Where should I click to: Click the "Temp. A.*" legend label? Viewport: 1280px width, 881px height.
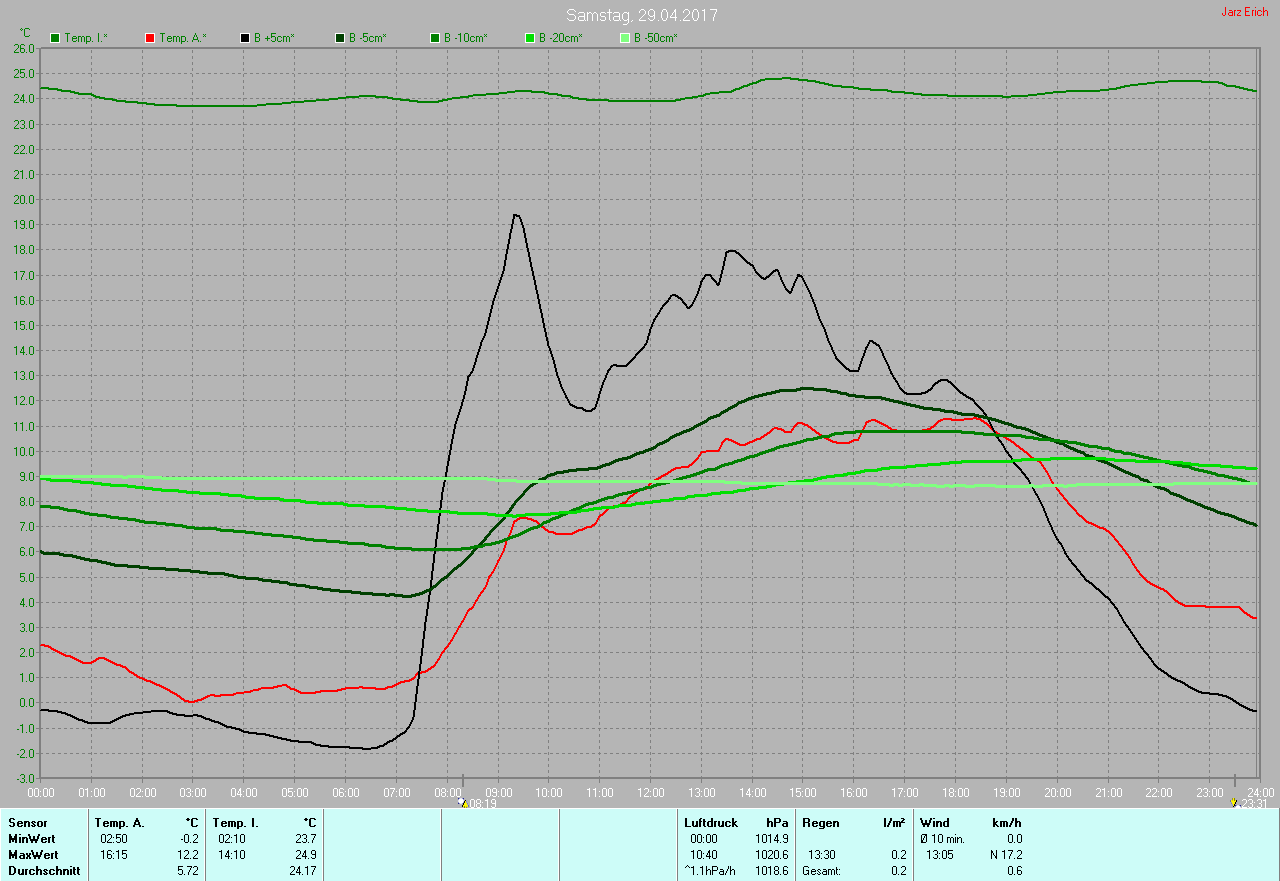coord(182,38)
